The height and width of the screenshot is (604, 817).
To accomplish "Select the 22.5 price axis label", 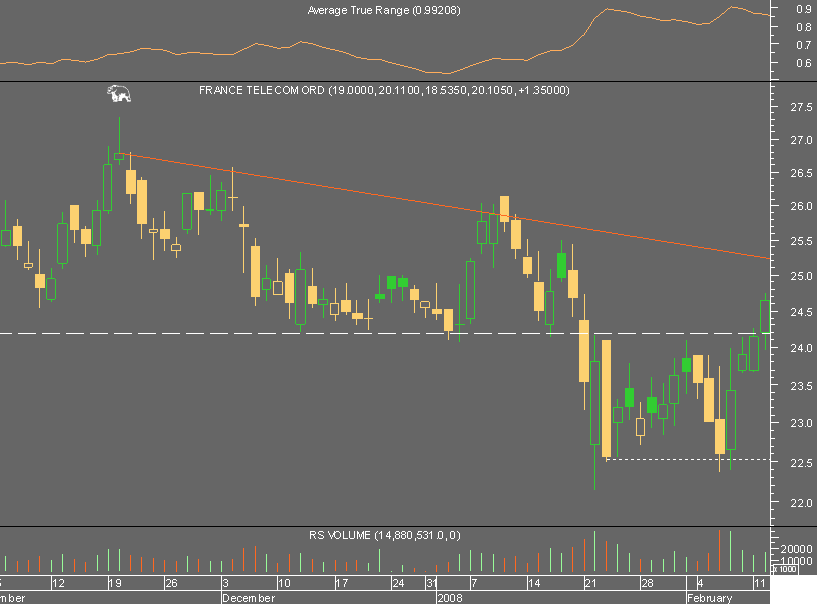I will tap(801, 463).
